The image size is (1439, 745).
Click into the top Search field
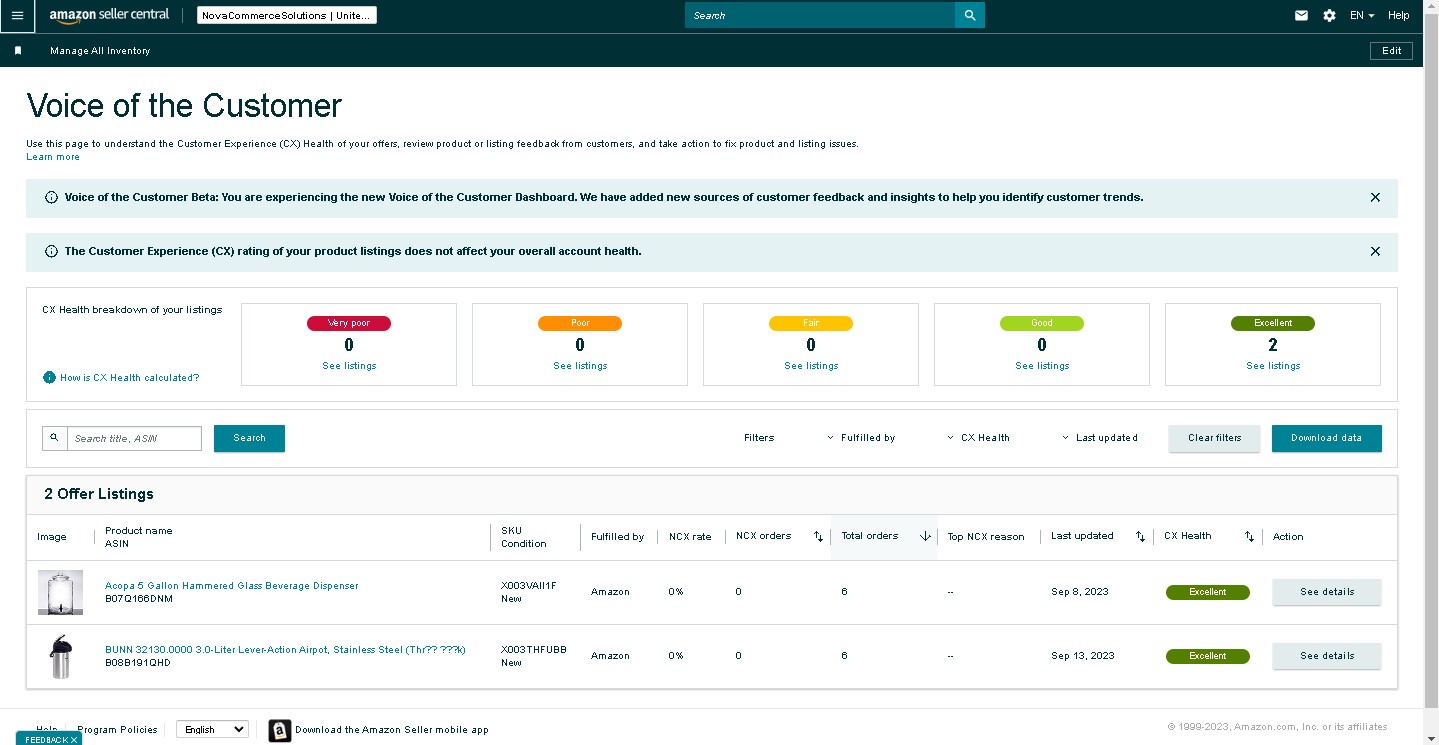click(x=820, y=15)
